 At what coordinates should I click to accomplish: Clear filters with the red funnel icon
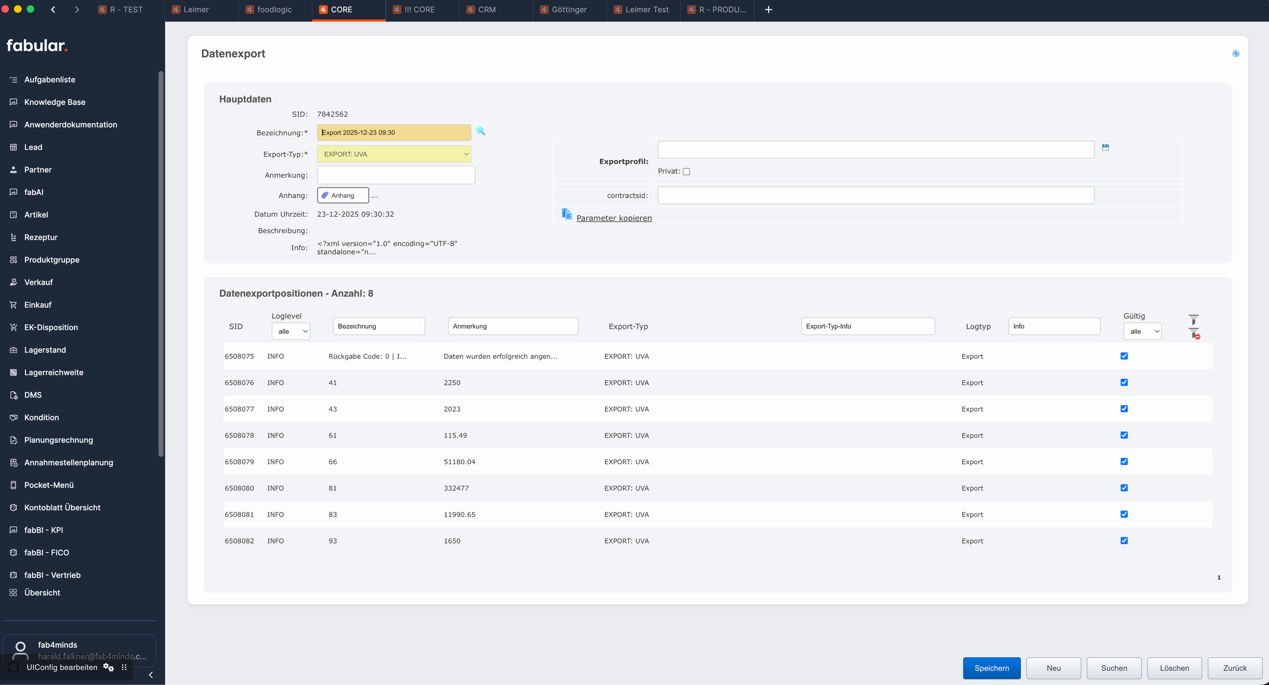1194,334
